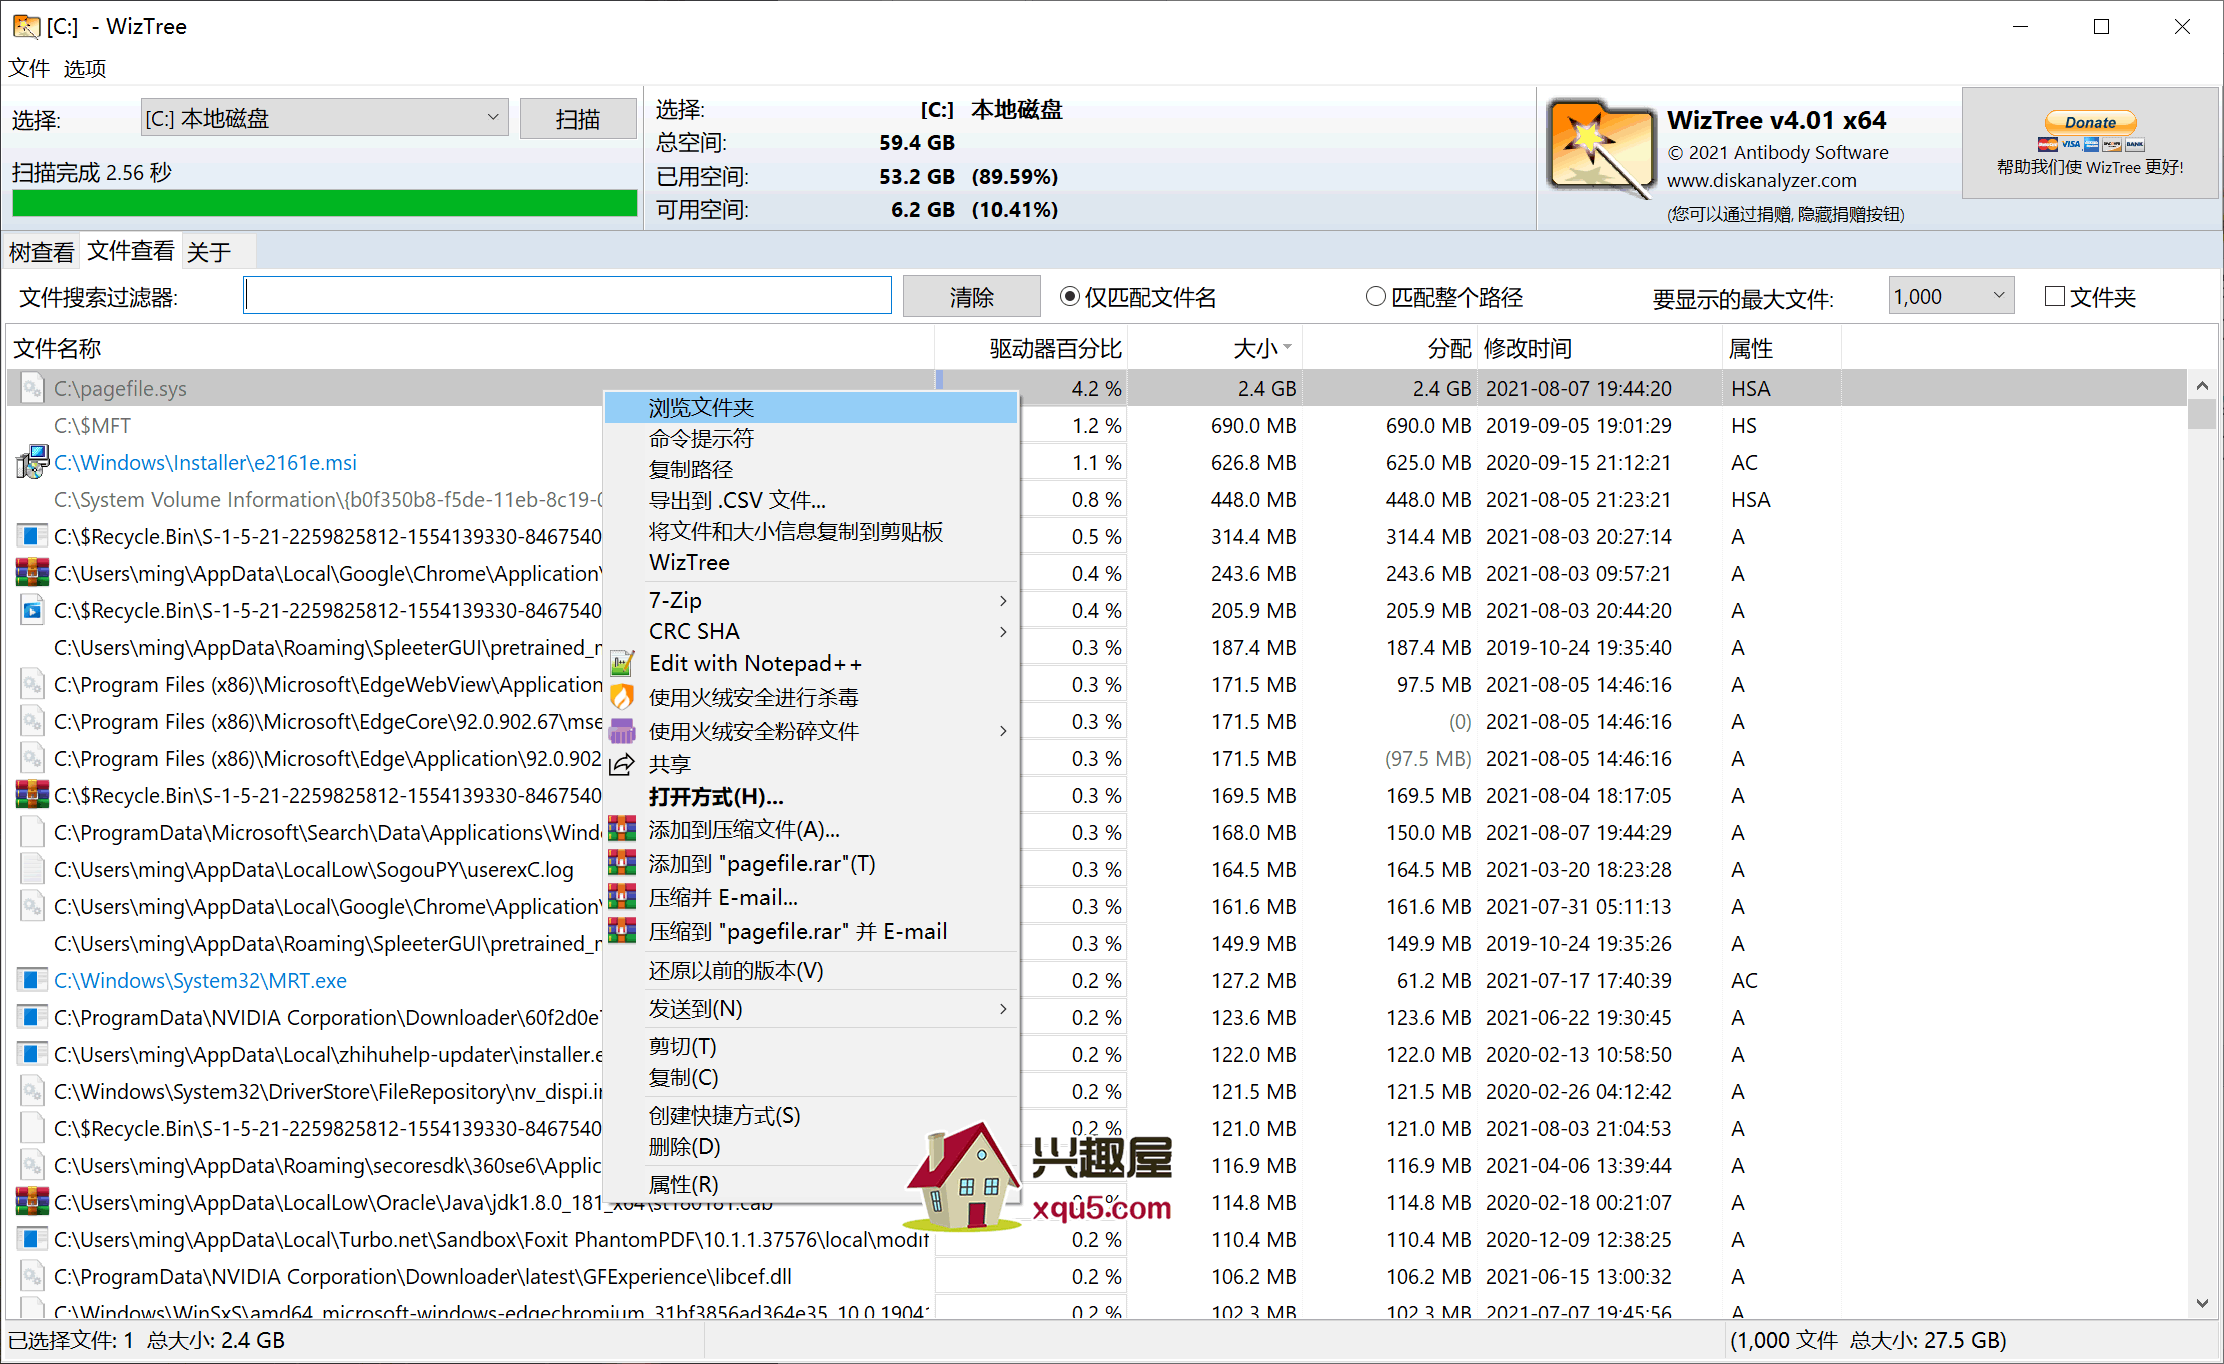Choose 浏览文件夹 from context menu
Screen dimensions: 2224x1364
pyautogui.click(x=812, y=407)
